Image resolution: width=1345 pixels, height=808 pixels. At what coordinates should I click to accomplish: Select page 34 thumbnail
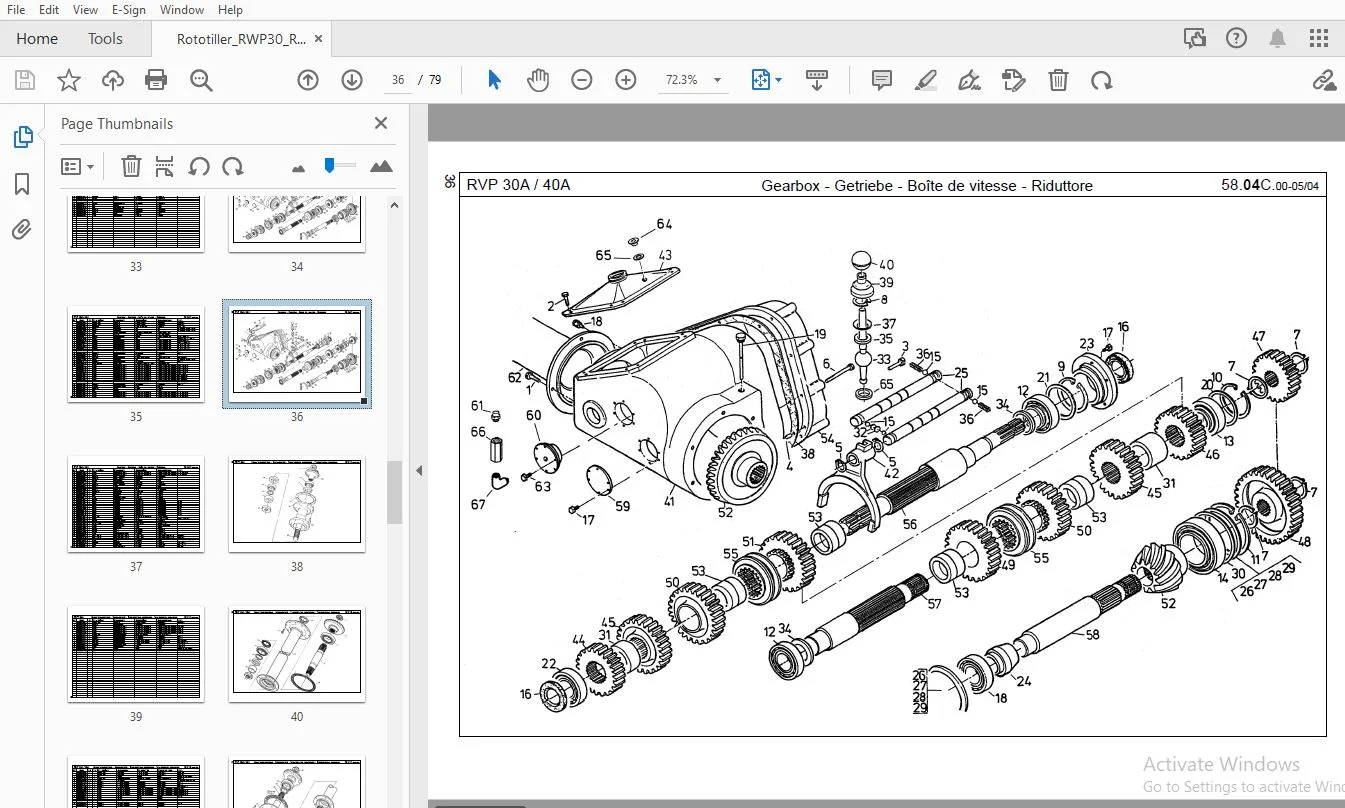297,224
